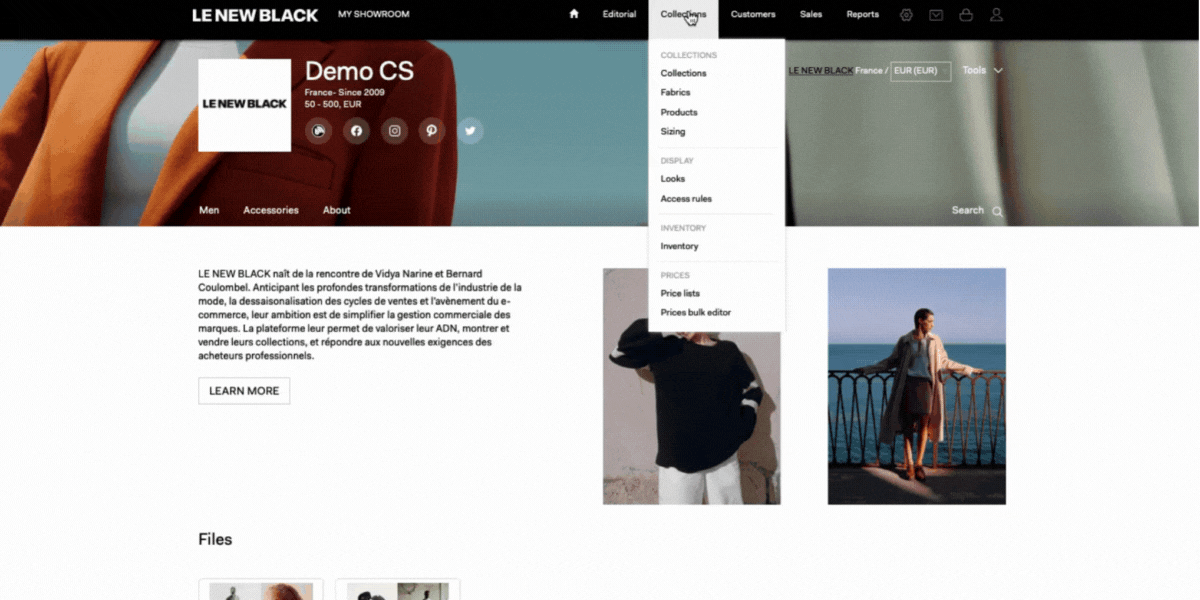Open the Accessories category tab
The width and height of the screenshot is (1200, 600).
[271, 210]
